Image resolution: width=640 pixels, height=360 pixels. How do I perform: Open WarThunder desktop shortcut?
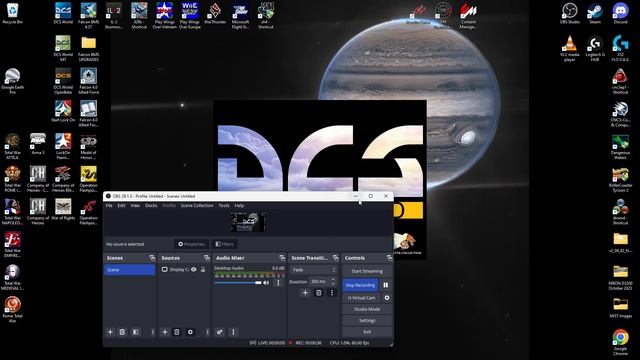tap(215, 14)
